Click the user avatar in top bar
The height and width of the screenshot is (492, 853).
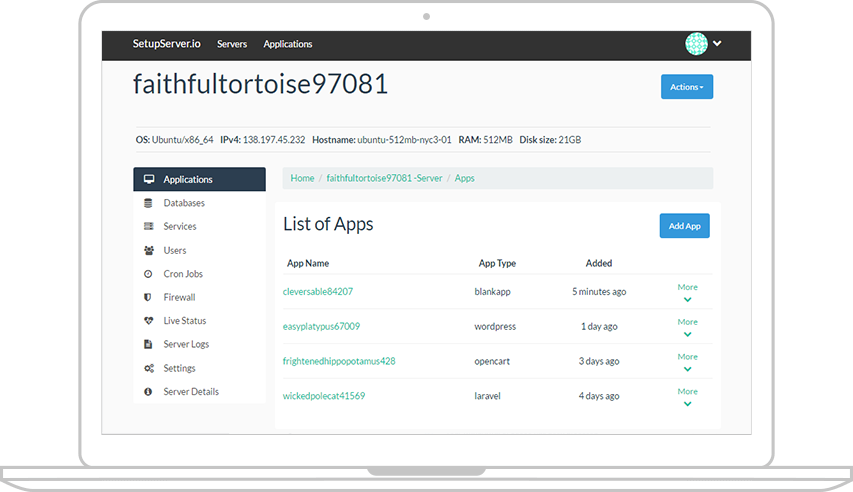pos(696,44)
